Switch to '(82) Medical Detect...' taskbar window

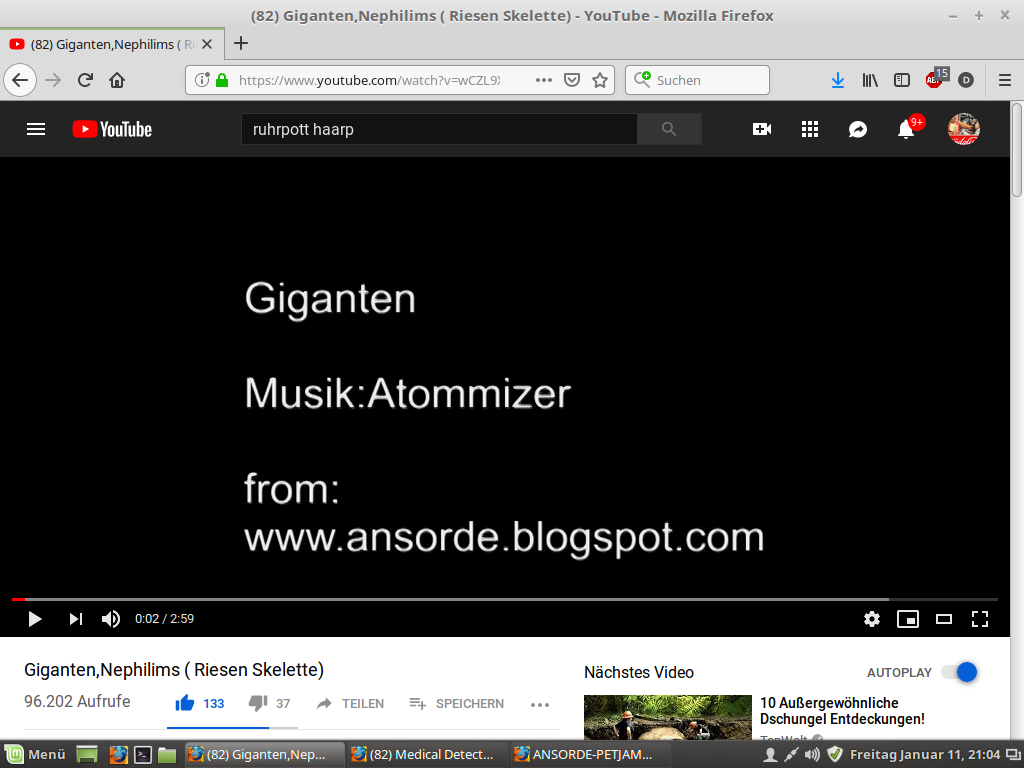point(427,754)
